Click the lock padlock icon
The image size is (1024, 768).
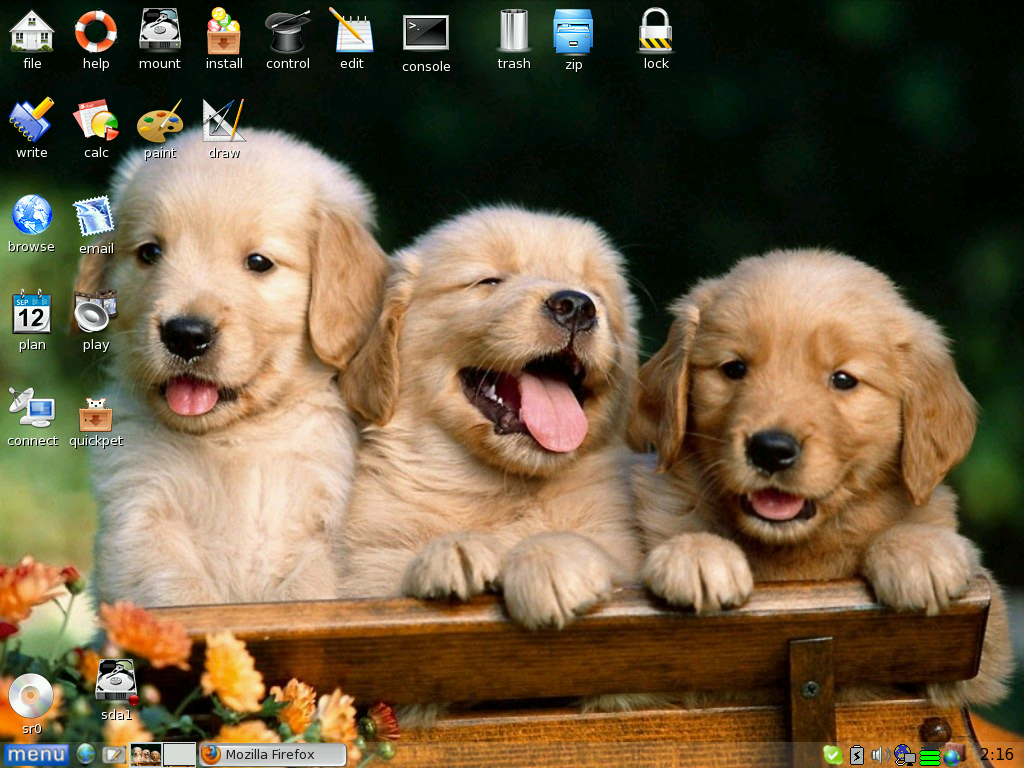click(656, 29)
